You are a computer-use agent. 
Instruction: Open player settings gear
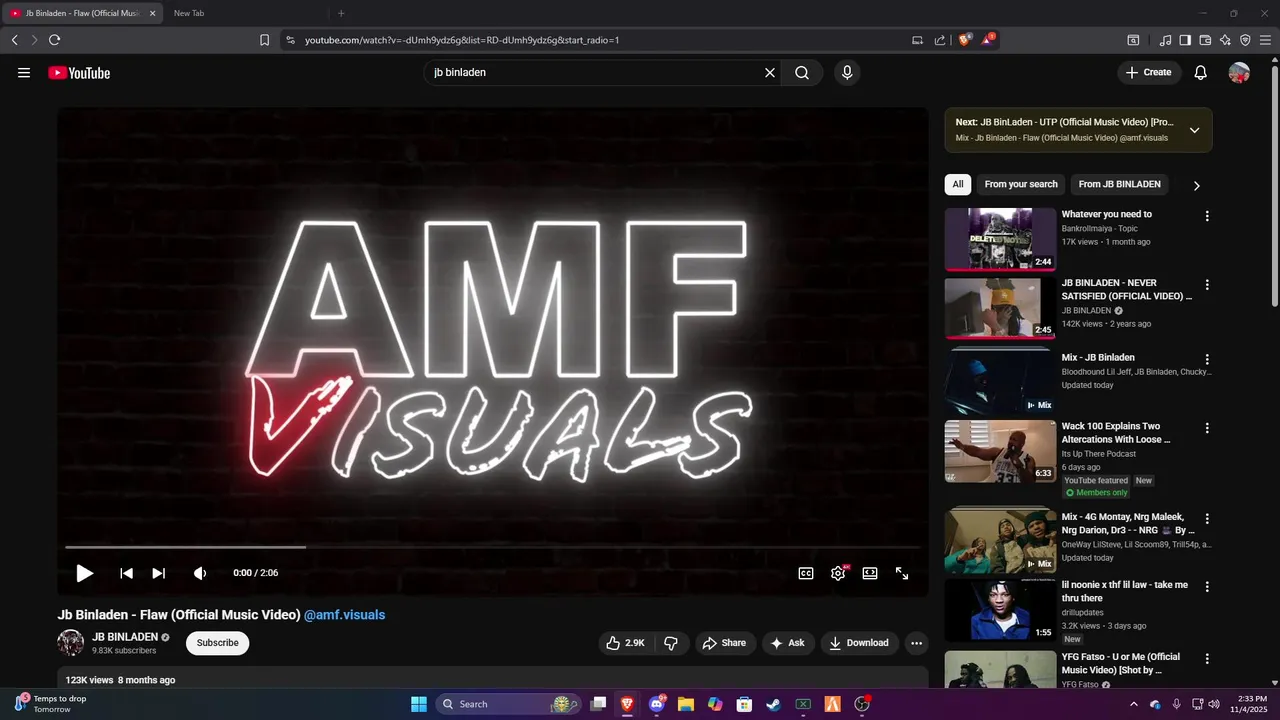[838, 573]
